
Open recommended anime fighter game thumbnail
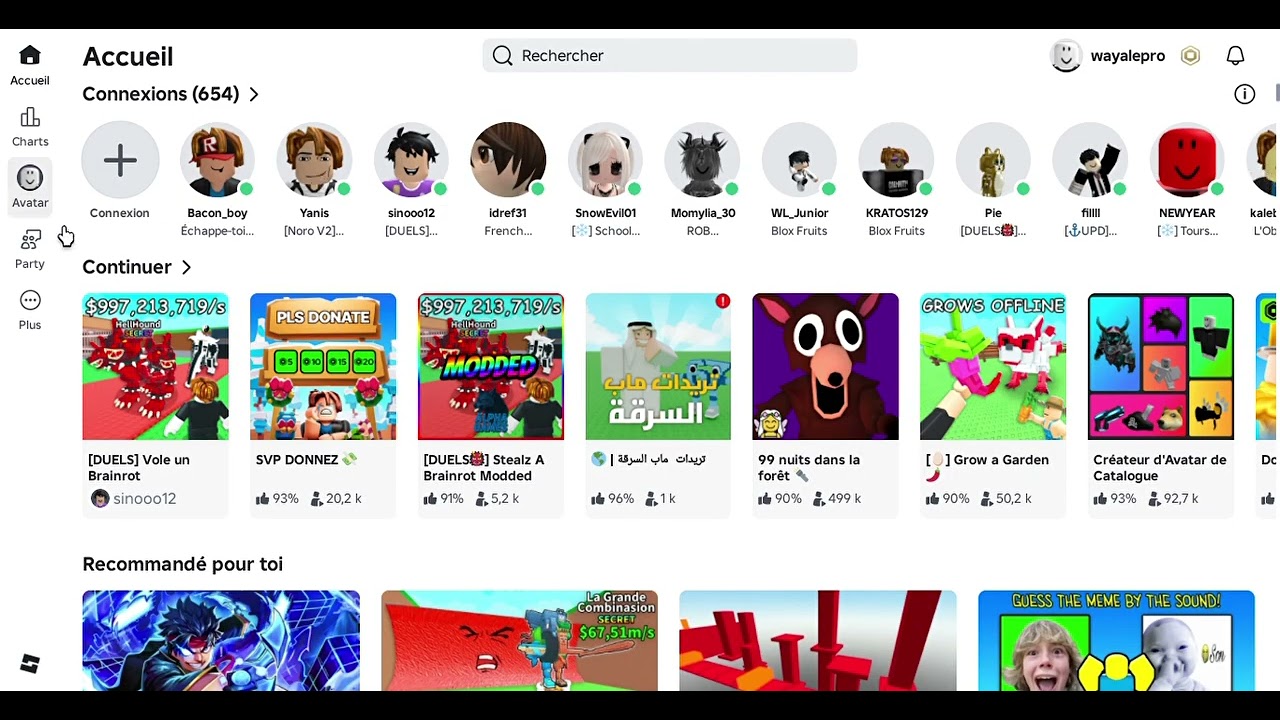221,640
